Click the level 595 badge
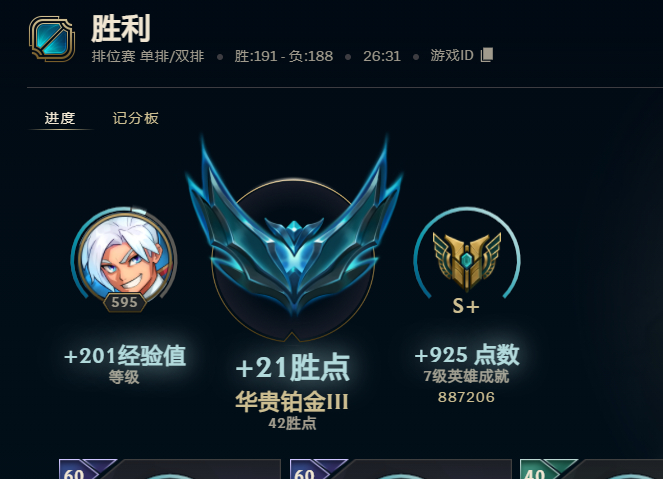 click(x=125, y=302)
